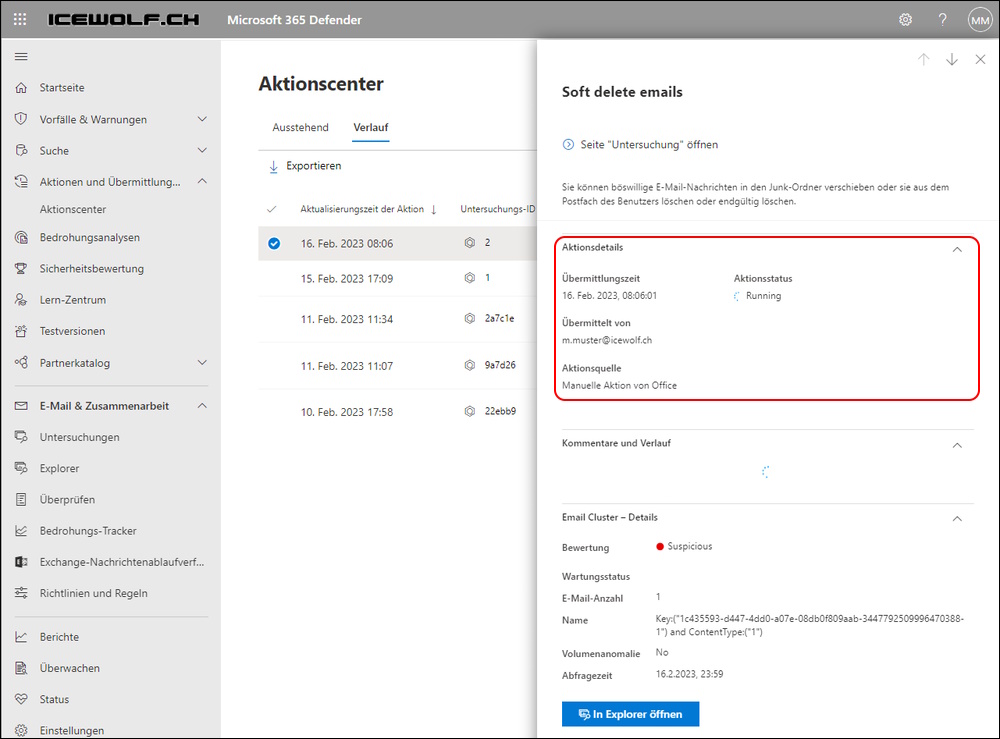
Task: Click the Exchange-Nachrichtenablaufverfolgung icon
Action: point(21,562)
